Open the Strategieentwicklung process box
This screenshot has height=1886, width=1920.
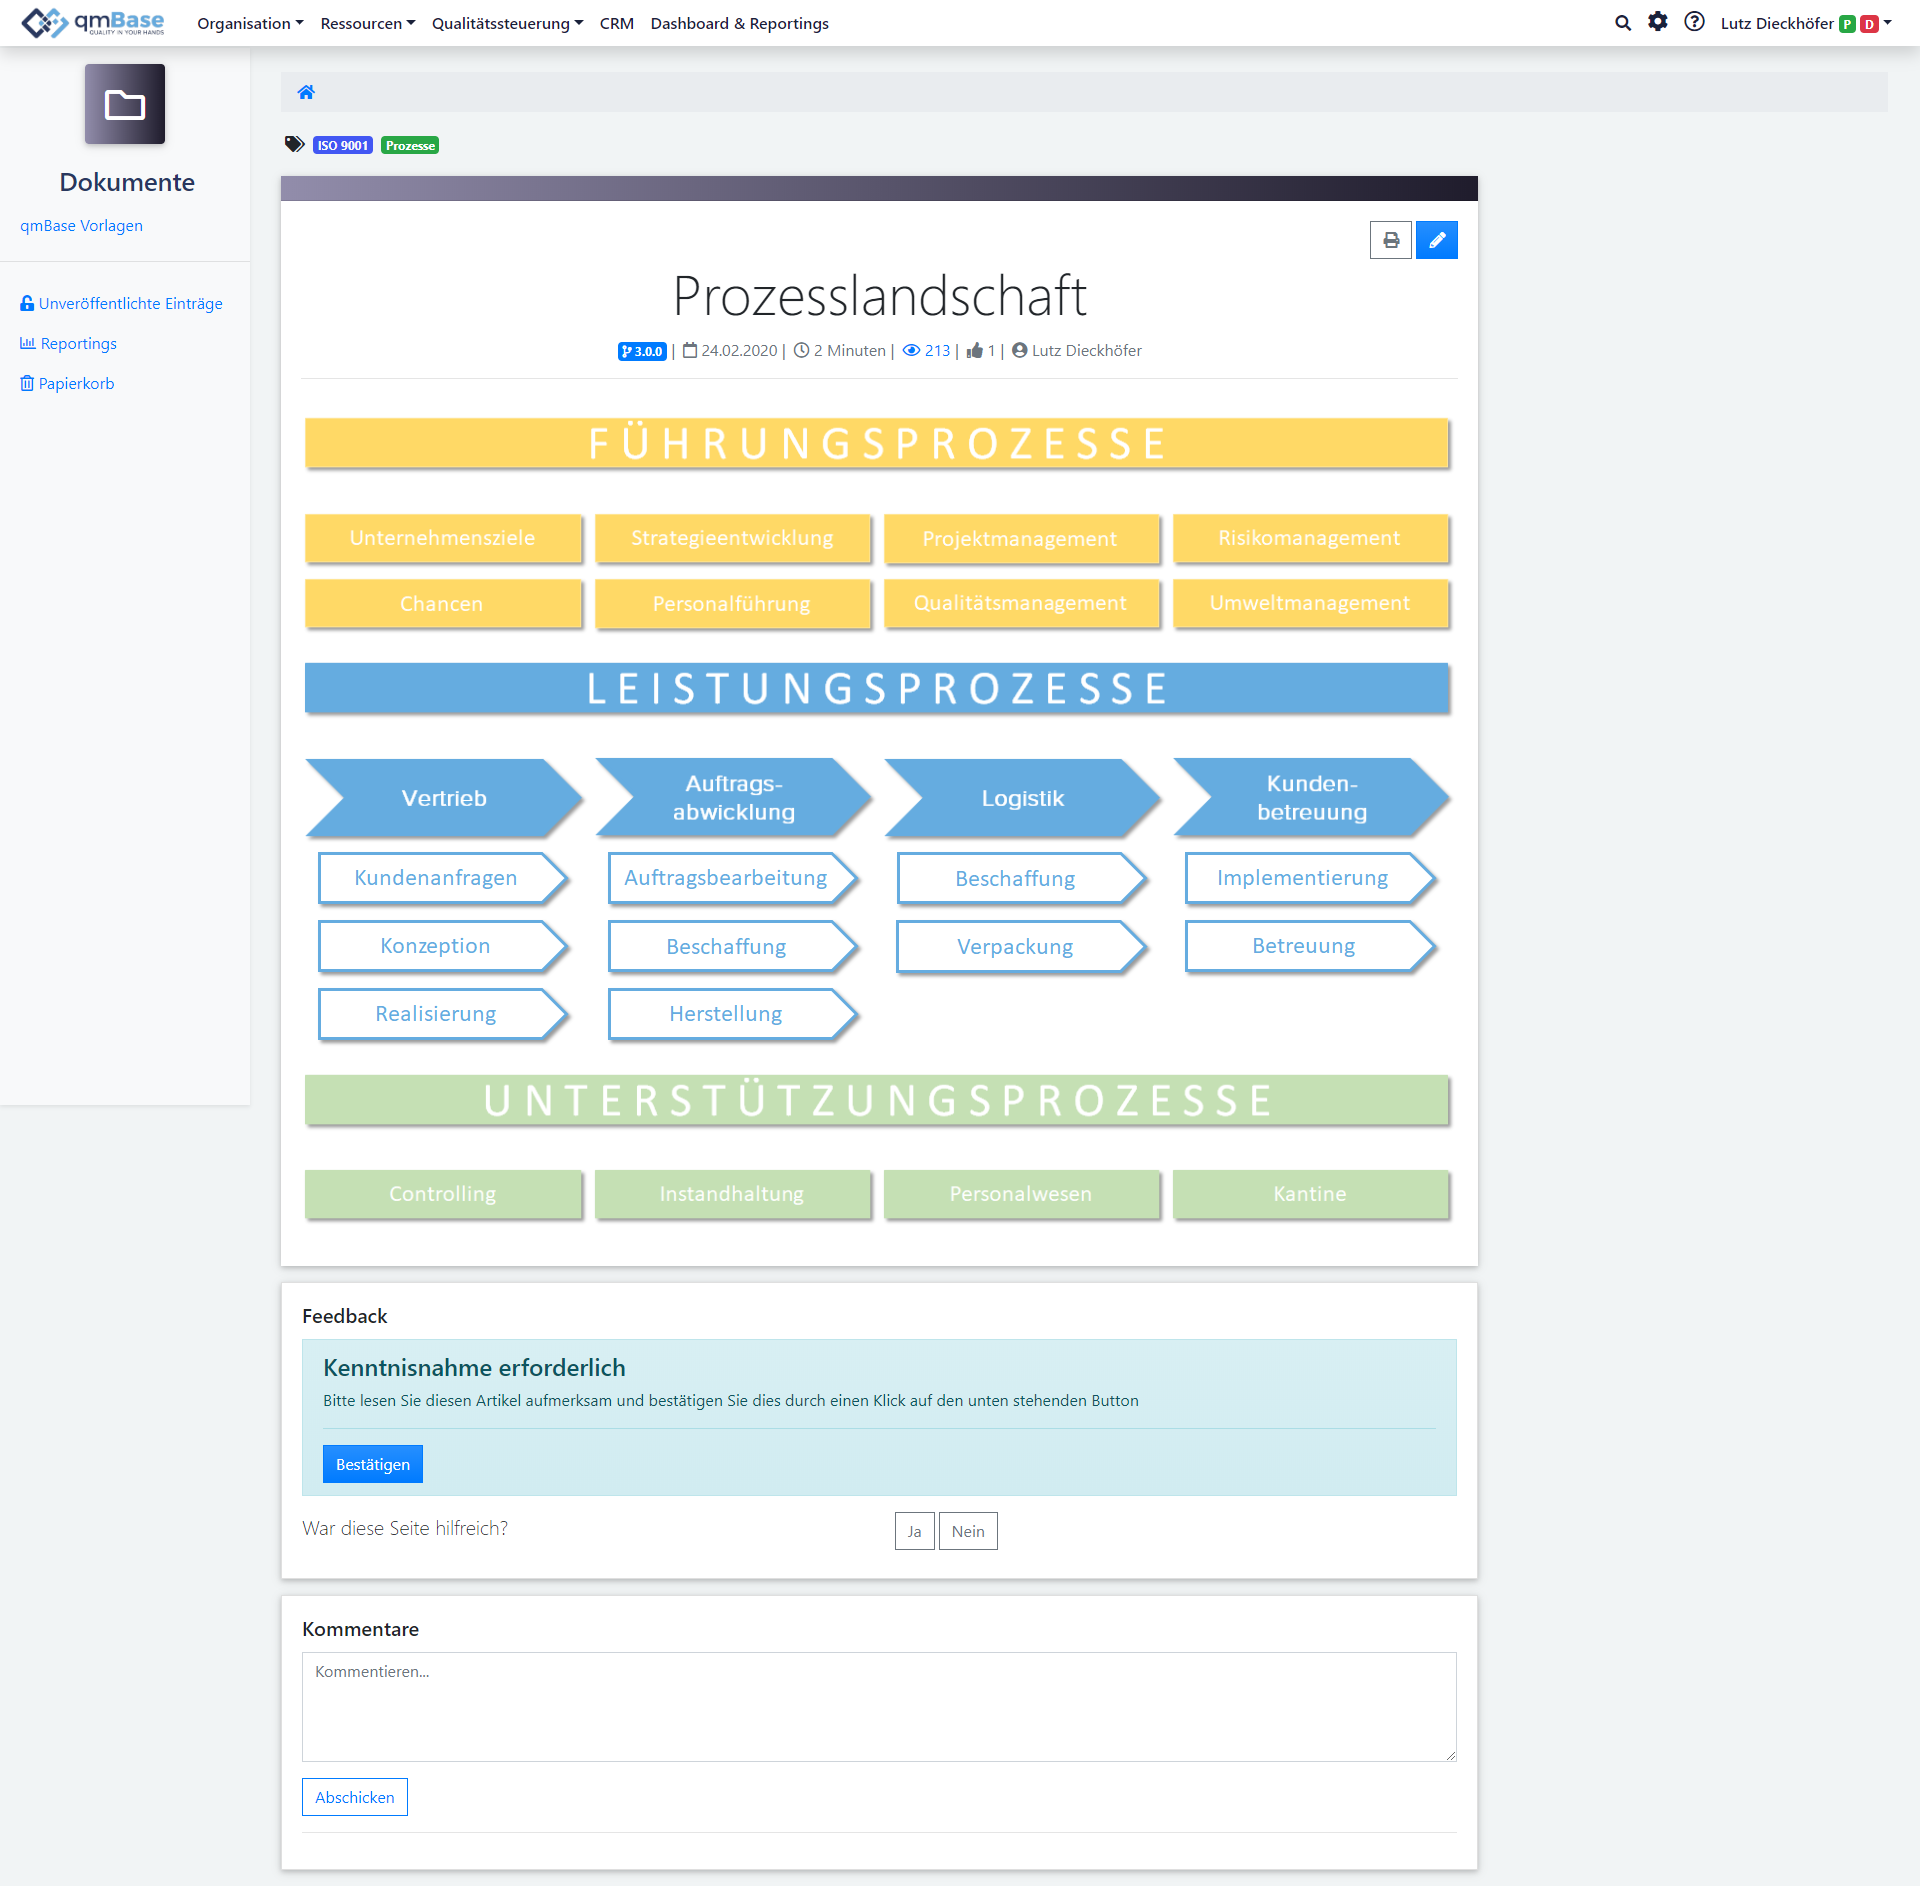[x=732, y=538]
